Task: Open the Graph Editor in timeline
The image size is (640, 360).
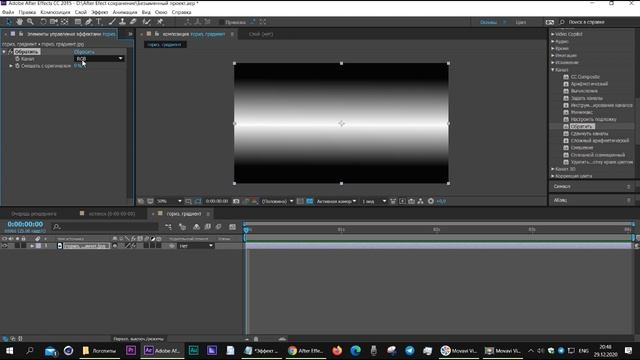Action: [232, 227]
